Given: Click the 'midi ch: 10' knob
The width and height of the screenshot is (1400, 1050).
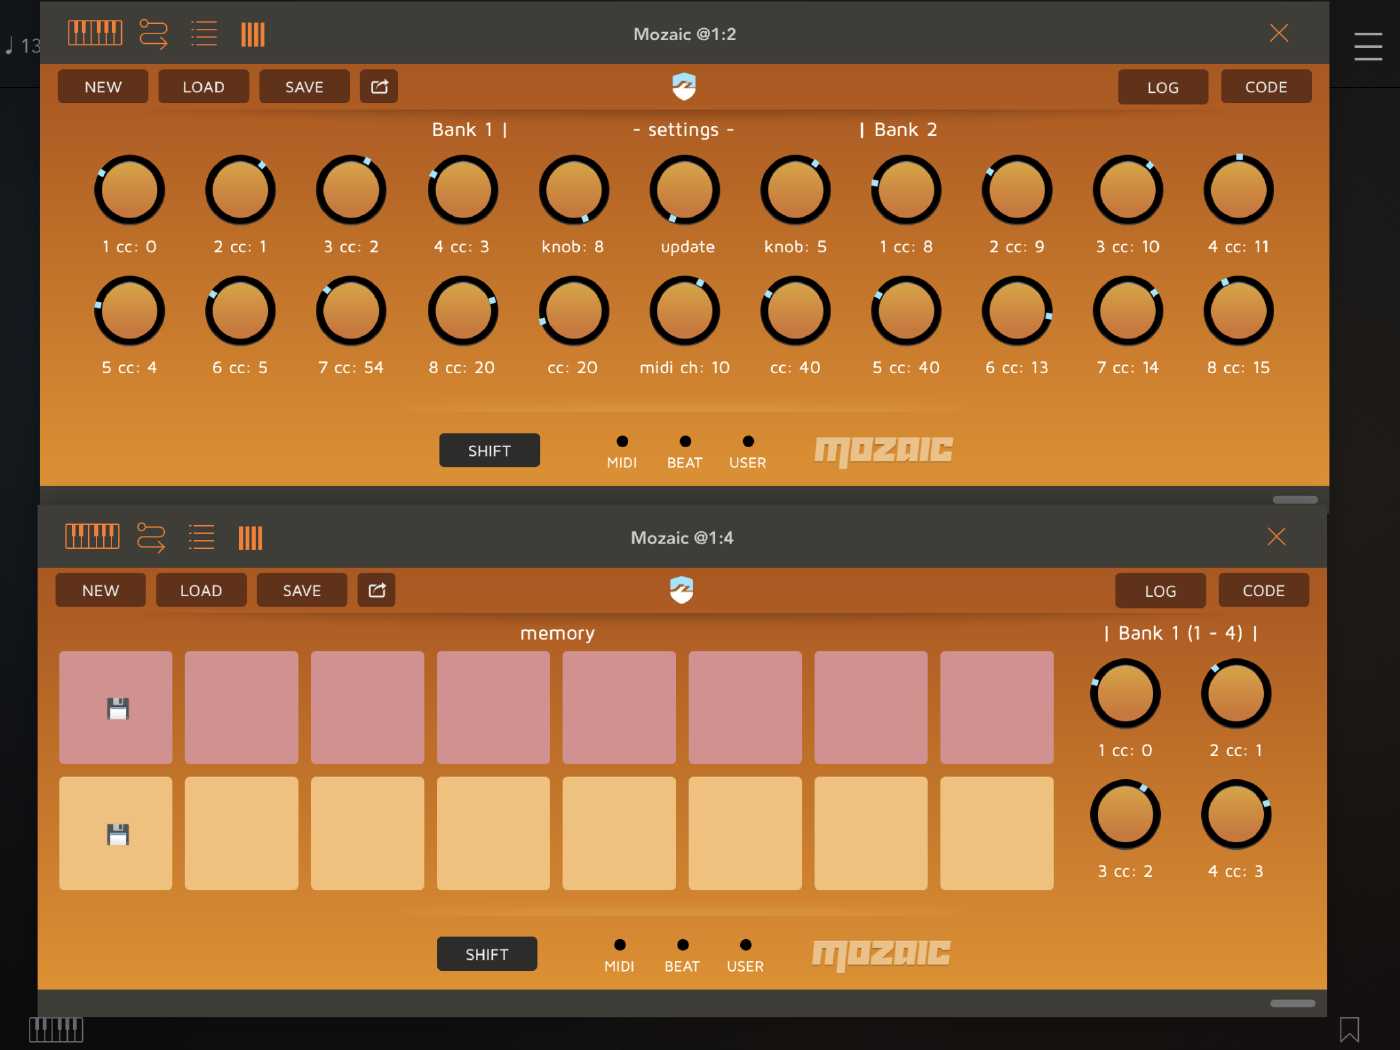Looking at the screenshot, I should tap(685, 311).
